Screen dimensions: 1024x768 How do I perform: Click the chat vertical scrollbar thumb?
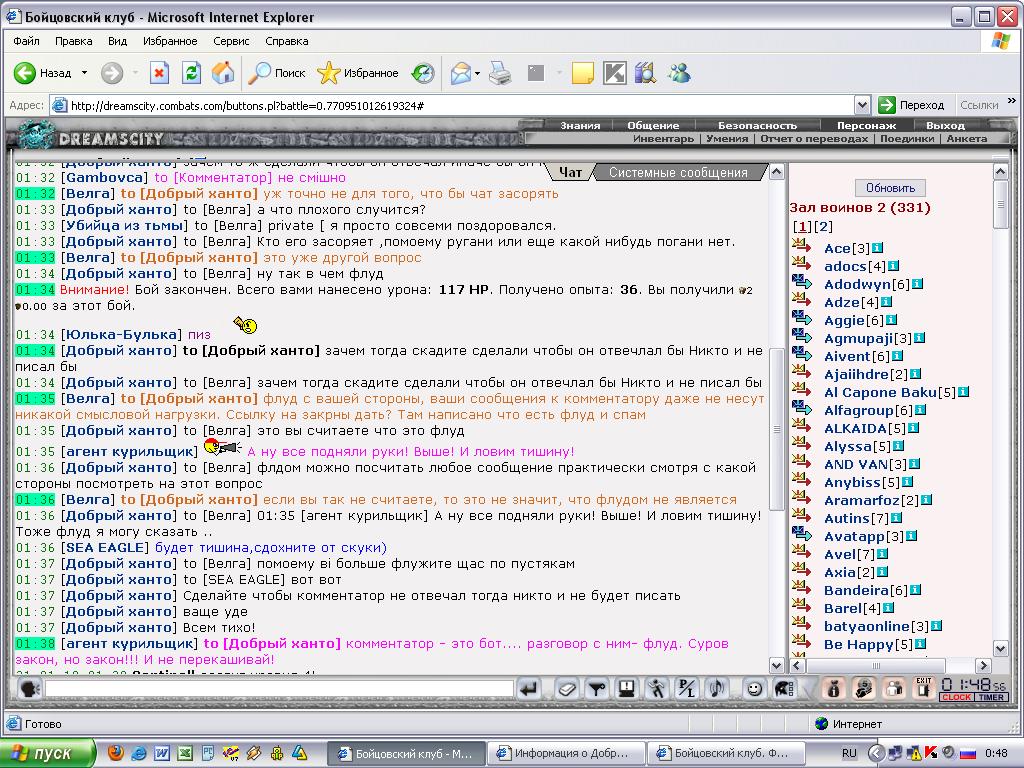coord(776,430)
